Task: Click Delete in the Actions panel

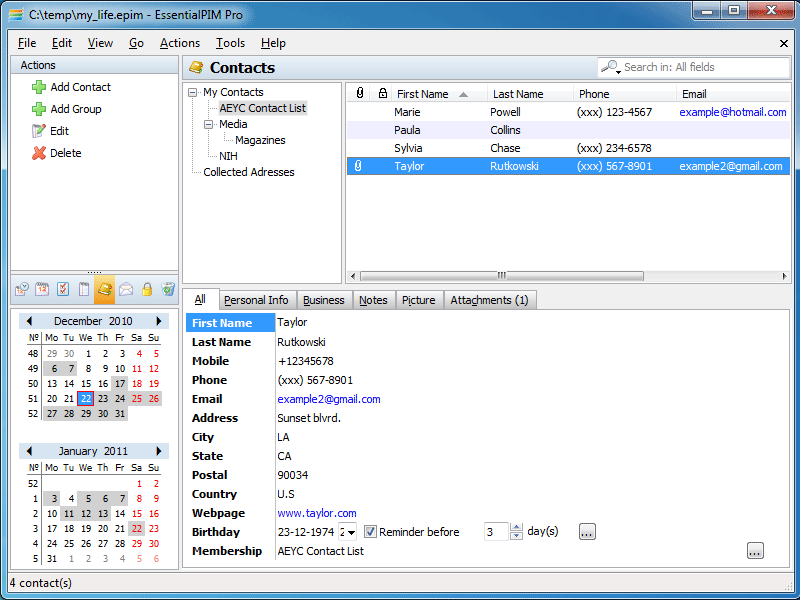Action: [65, 153]
